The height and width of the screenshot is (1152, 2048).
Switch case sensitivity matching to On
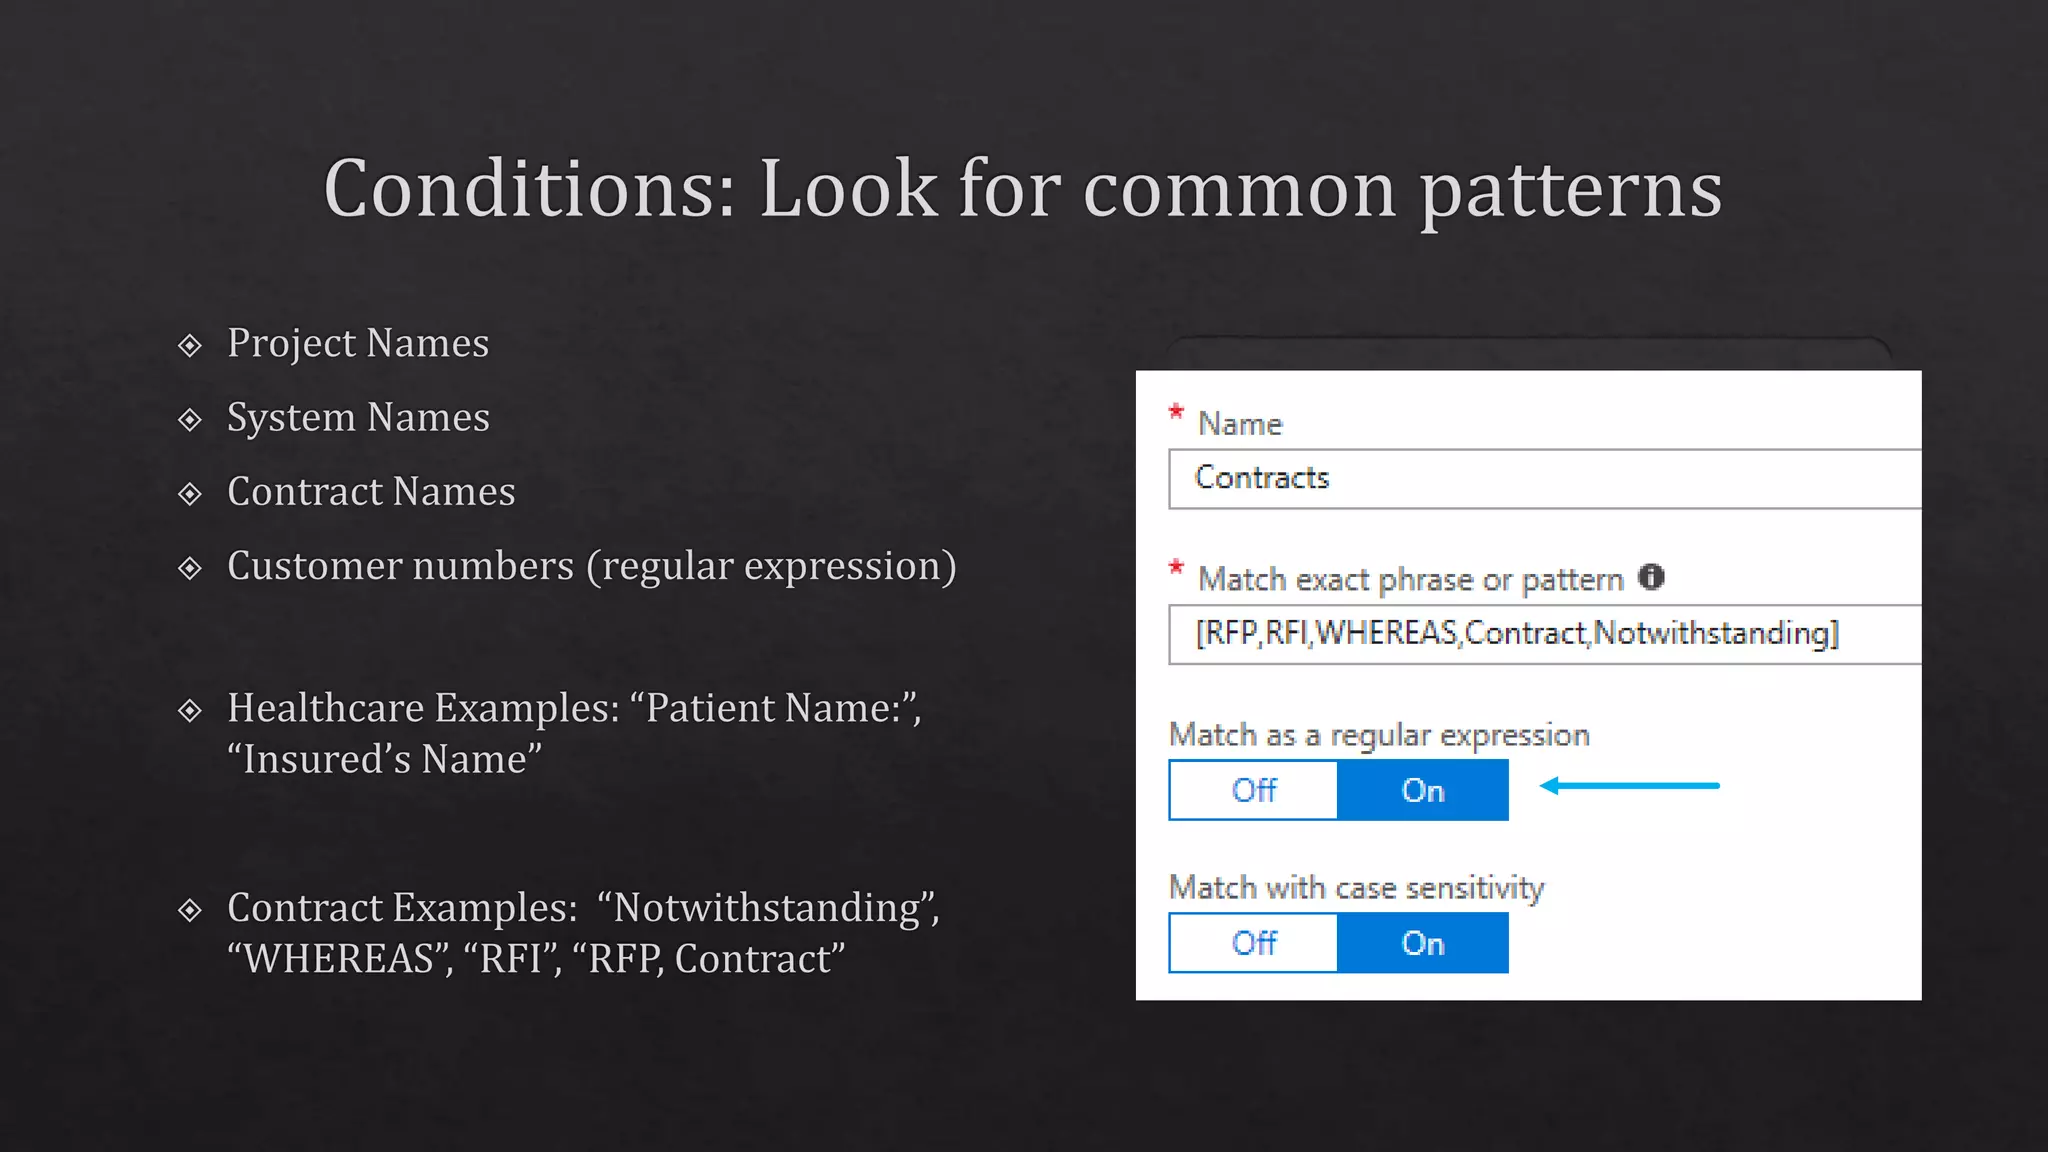tap(1422, 943)
